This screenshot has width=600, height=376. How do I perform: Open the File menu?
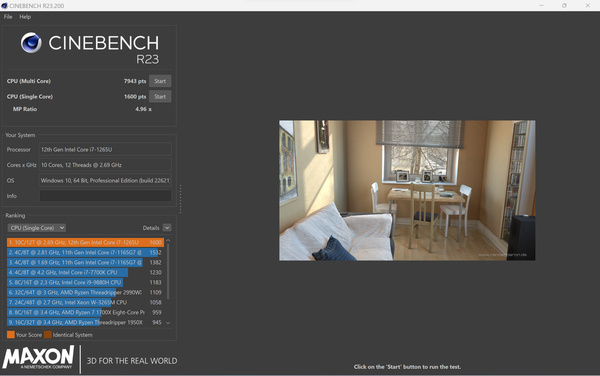click(8, 17)
